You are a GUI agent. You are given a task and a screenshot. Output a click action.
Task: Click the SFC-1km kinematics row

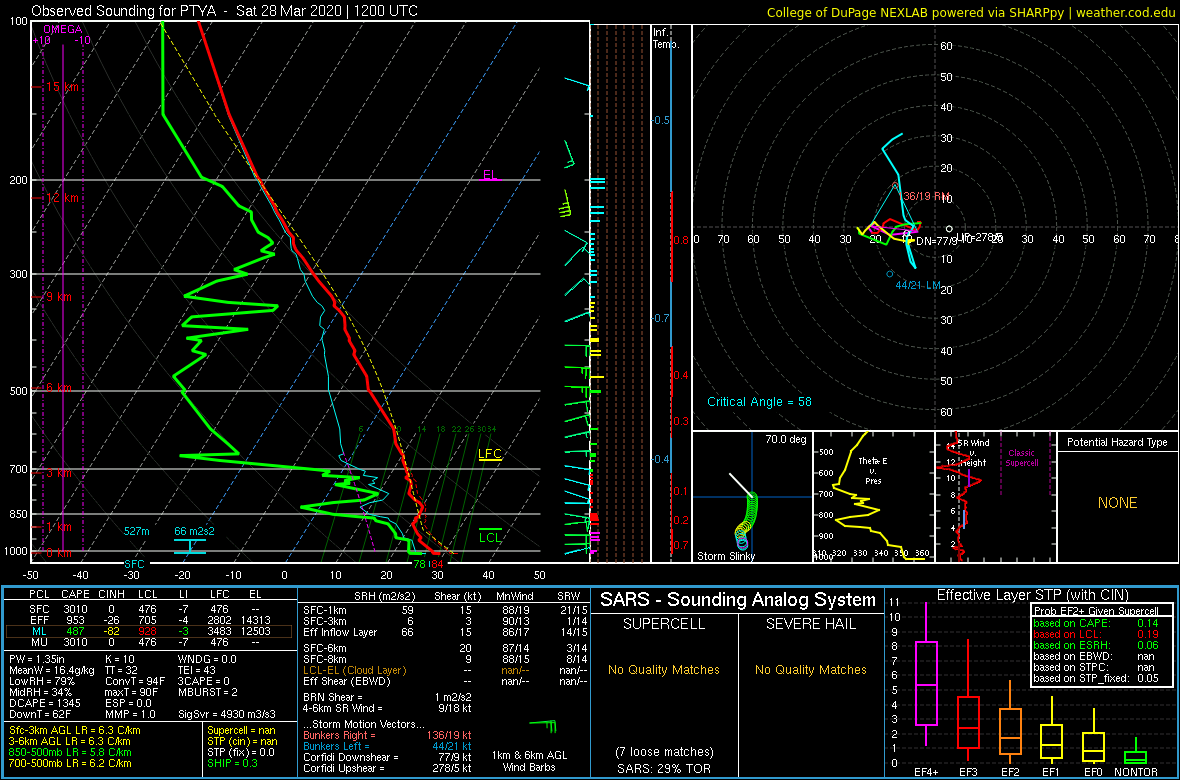[x=444, y=609]
